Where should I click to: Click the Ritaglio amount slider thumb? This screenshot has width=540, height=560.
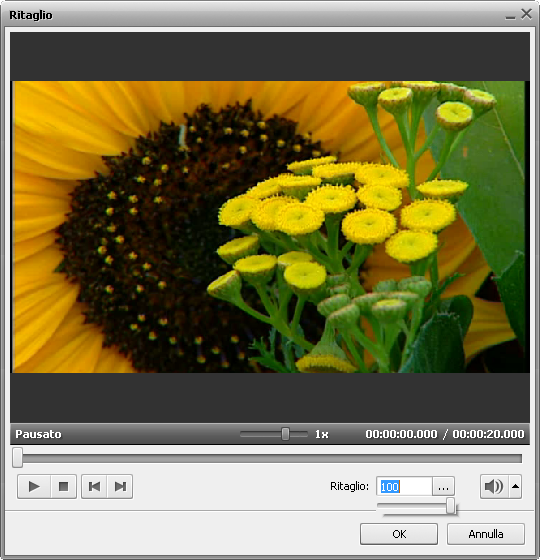pos(451,506)
